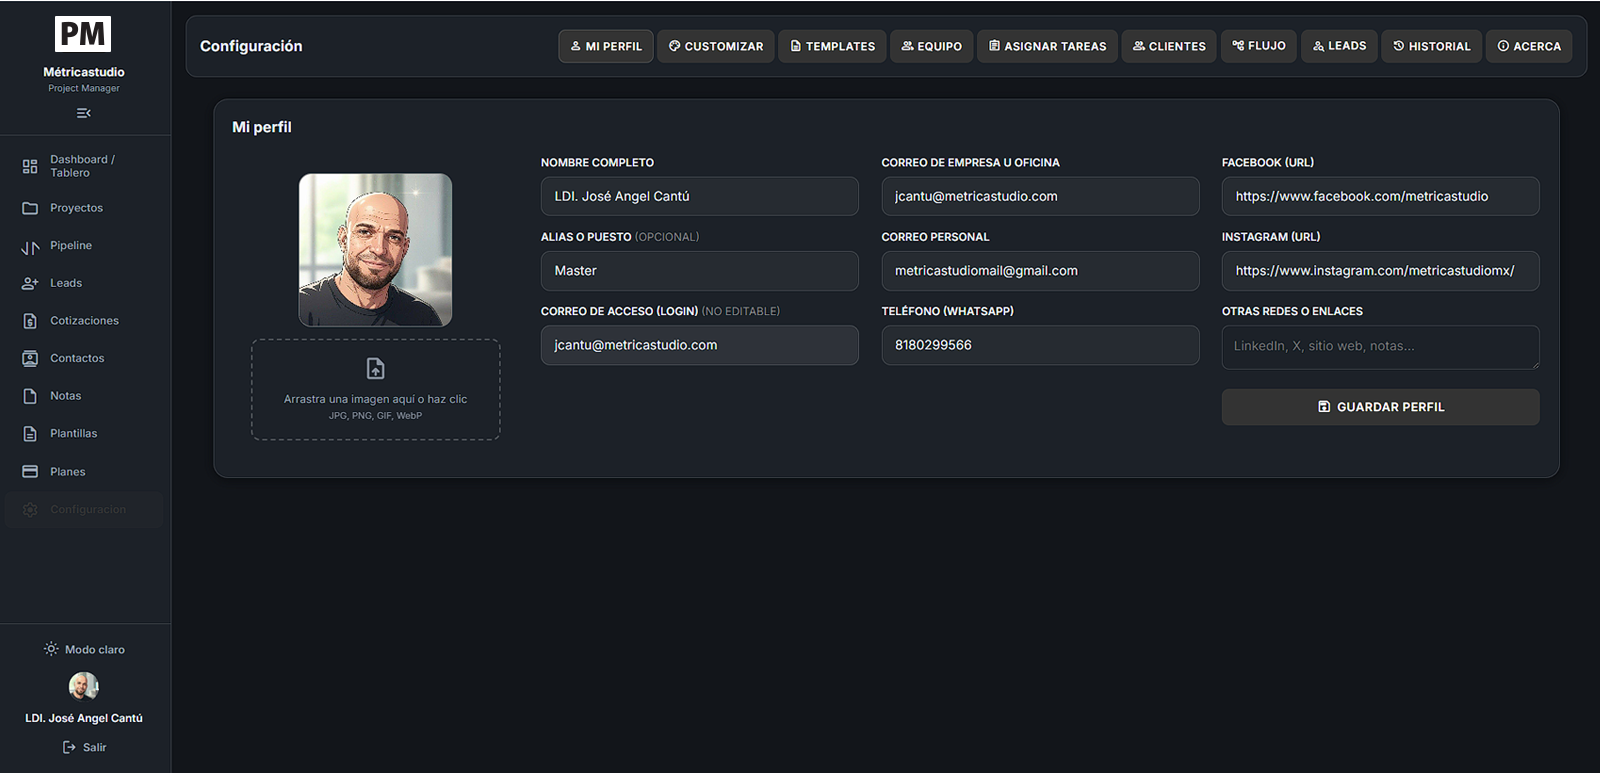
Task: Edit the Nombre Completo field
Action: [700, 196]
